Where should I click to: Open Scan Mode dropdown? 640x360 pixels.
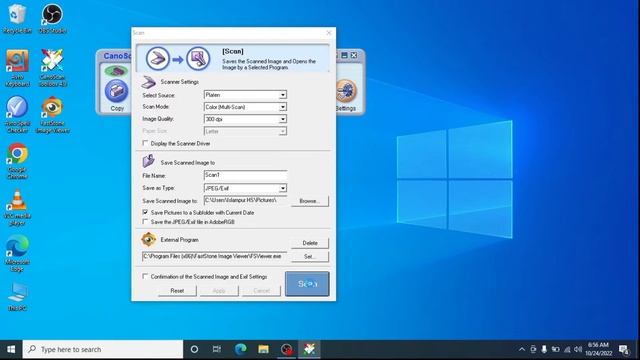[282, 107]
